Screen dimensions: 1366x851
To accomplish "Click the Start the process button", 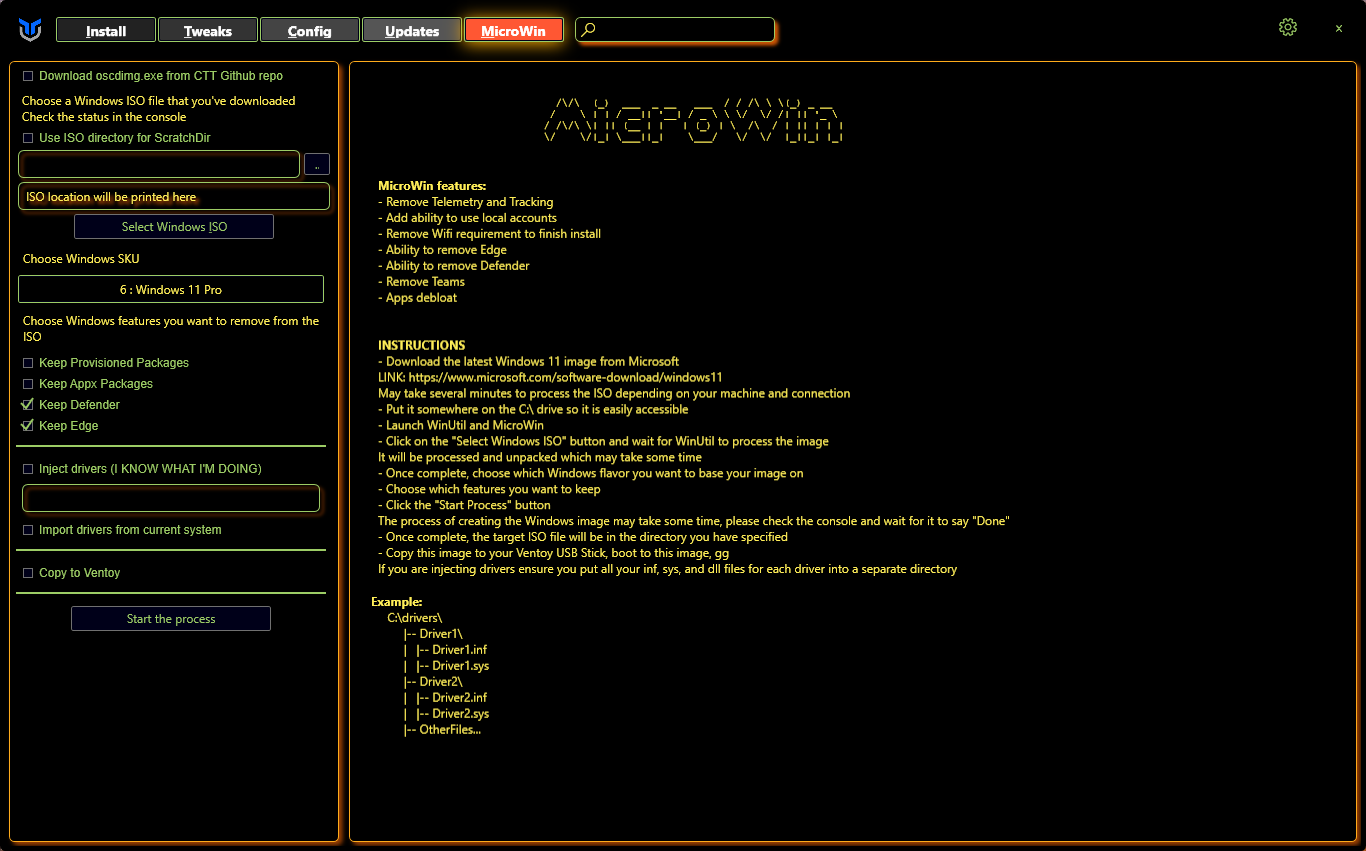I will (x=171, y=619).
